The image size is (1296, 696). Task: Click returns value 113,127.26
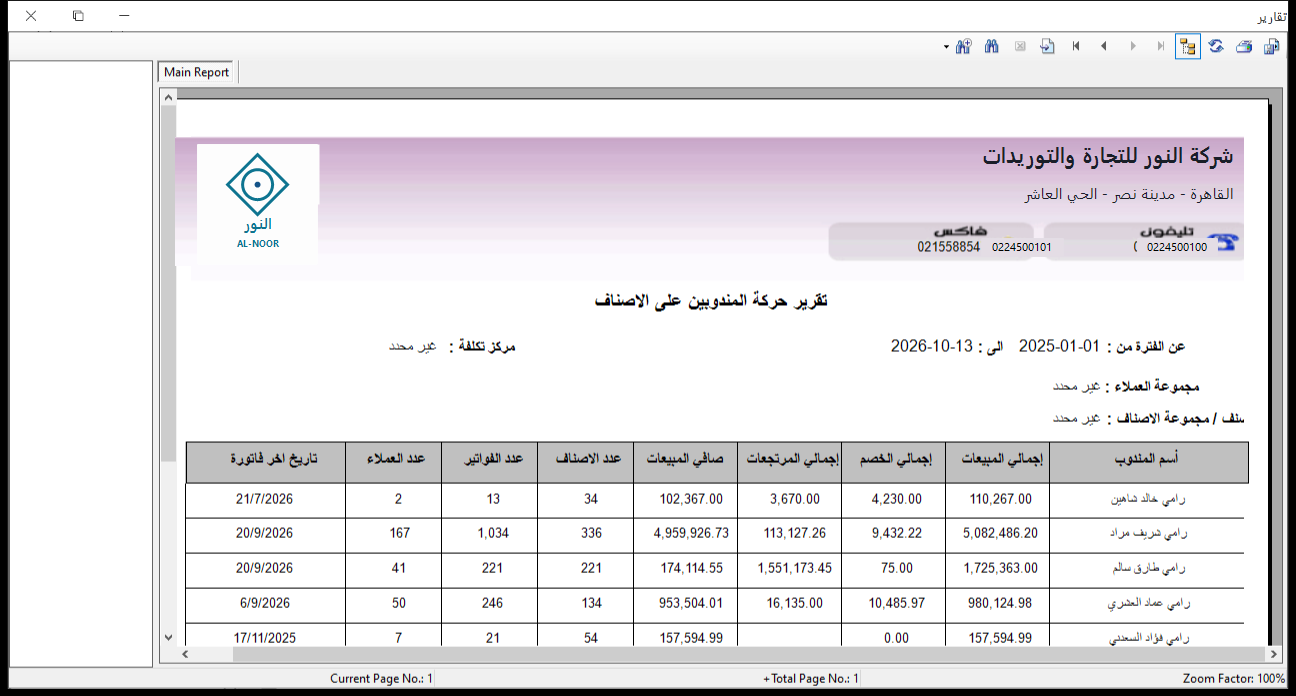click(797, 533)
